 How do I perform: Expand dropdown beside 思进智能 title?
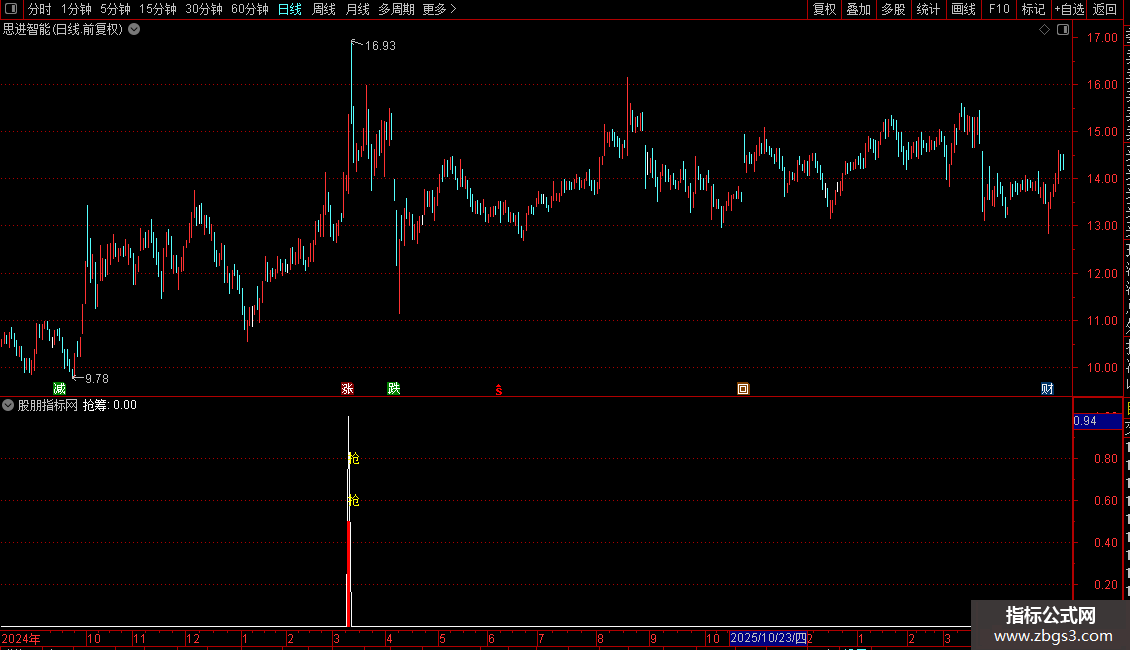click(x=134, y=30)
